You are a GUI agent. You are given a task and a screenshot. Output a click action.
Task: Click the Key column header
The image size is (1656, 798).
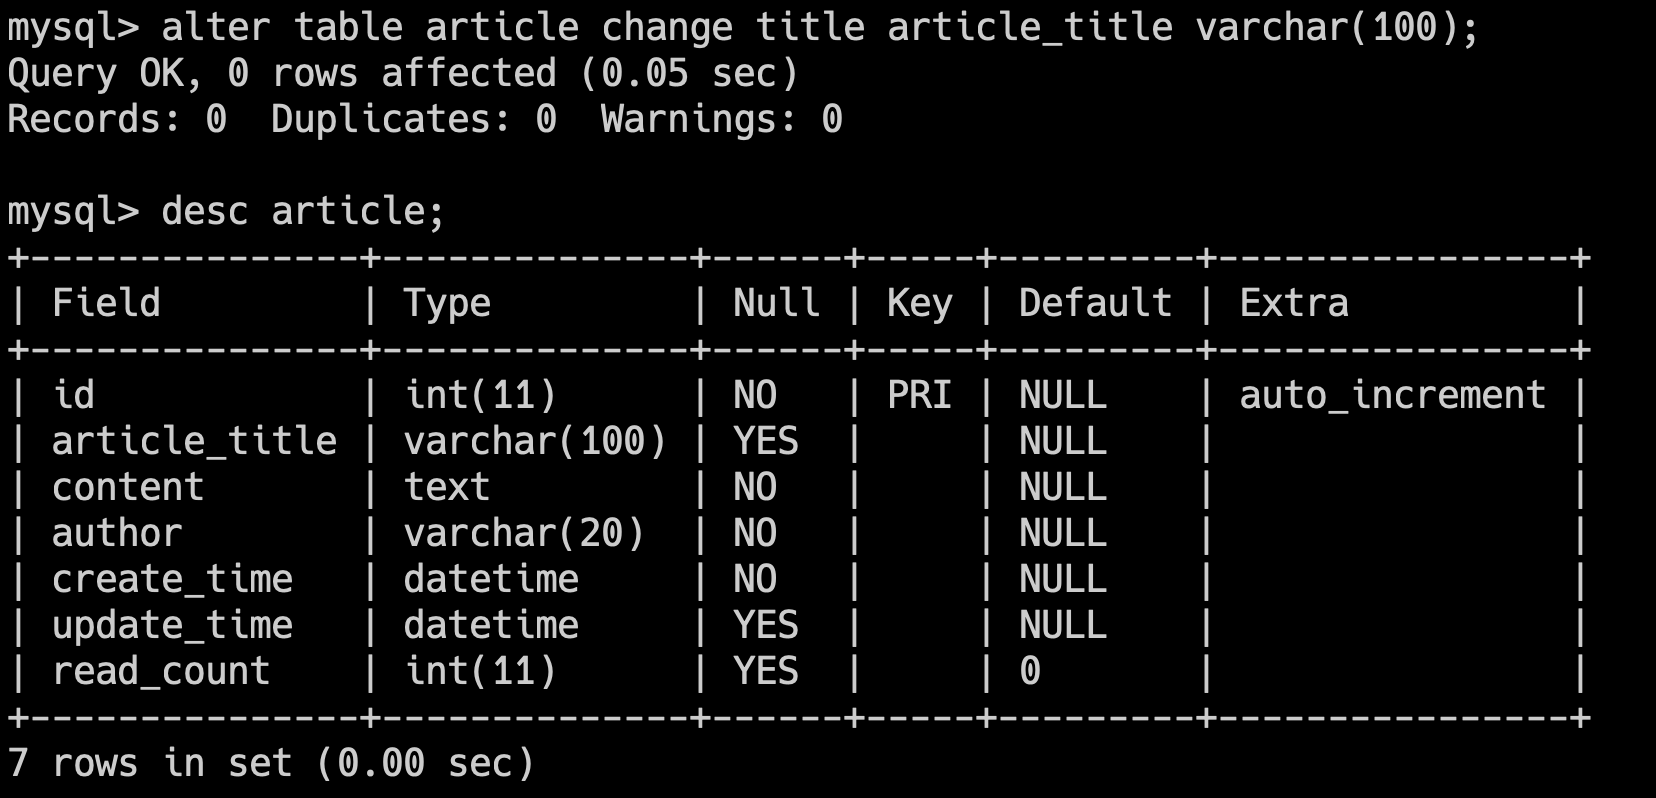(x=919, y=303)
